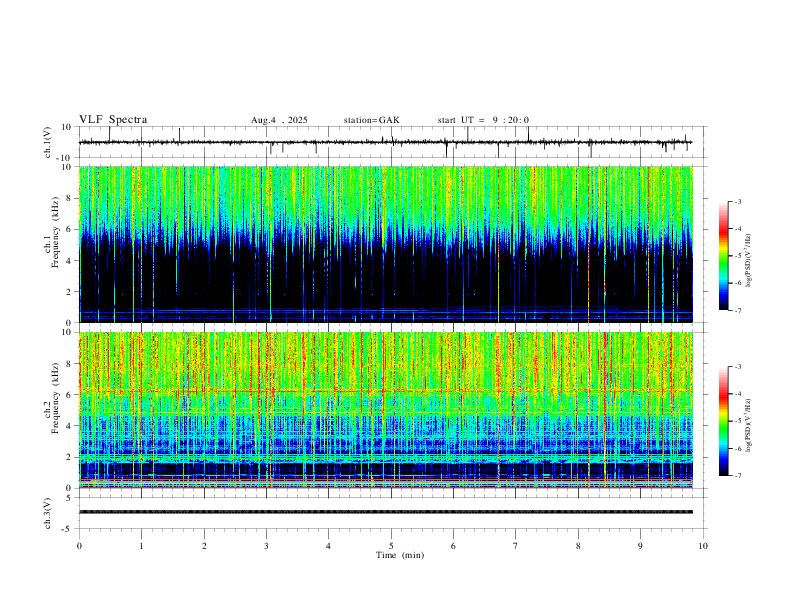Click the "Time (min)" axis label

400,555
